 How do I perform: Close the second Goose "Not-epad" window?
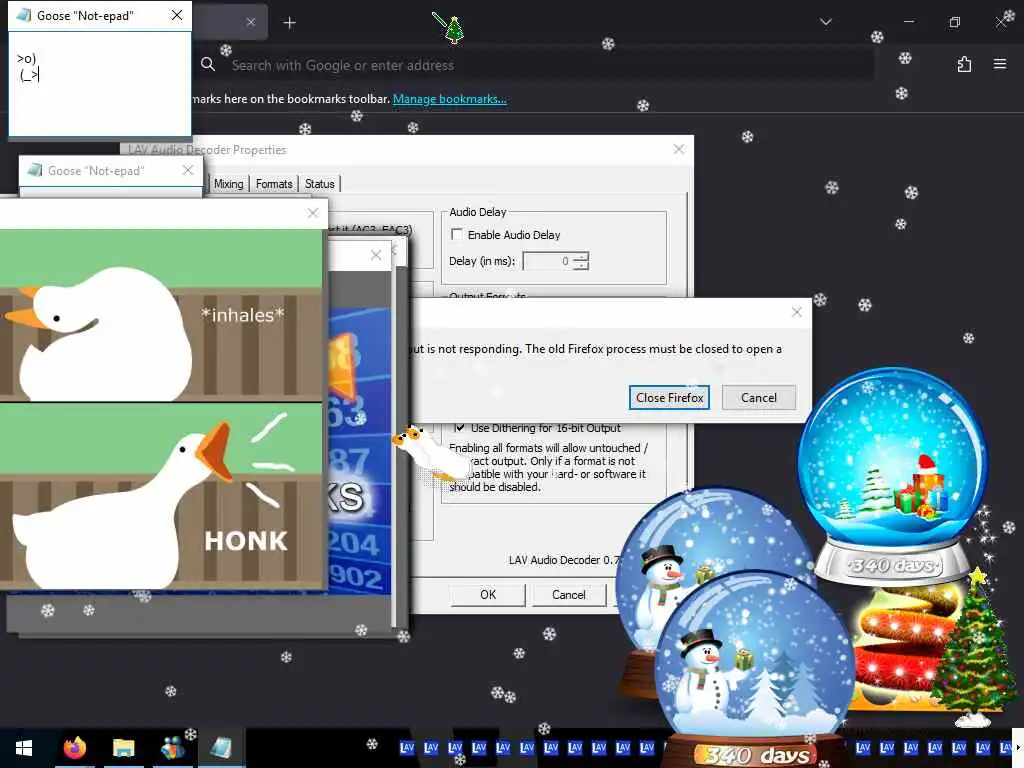tap(188, 170)
